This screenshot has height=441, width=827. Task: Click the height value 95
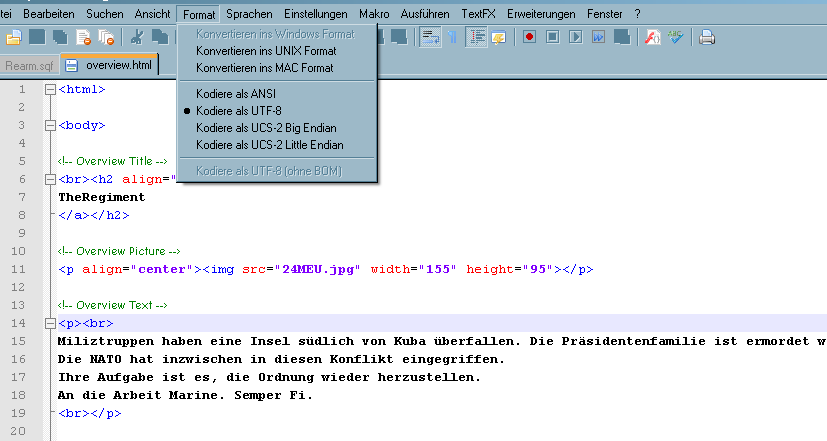click(537, 270)
